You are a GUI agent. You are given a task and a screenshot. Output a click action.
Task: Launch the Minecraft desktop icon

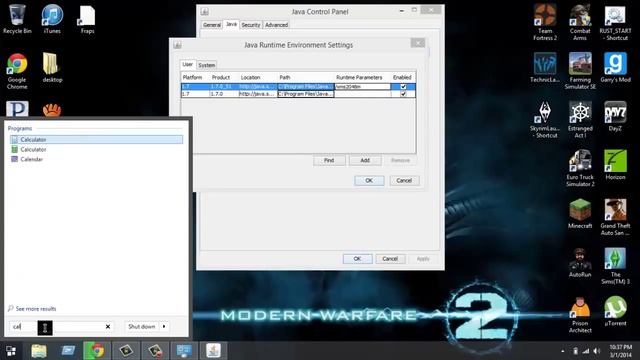click(x=580, y=213)
